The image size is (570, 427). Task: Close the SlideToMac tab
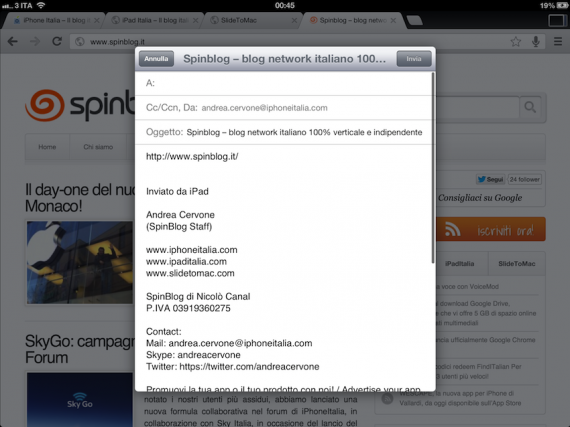coord(294,21)
